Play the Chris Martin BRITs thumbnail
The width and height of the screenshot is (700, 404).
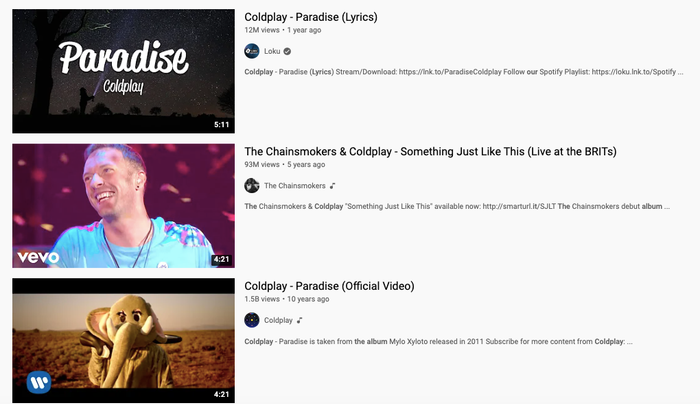[x=123, y=206]
